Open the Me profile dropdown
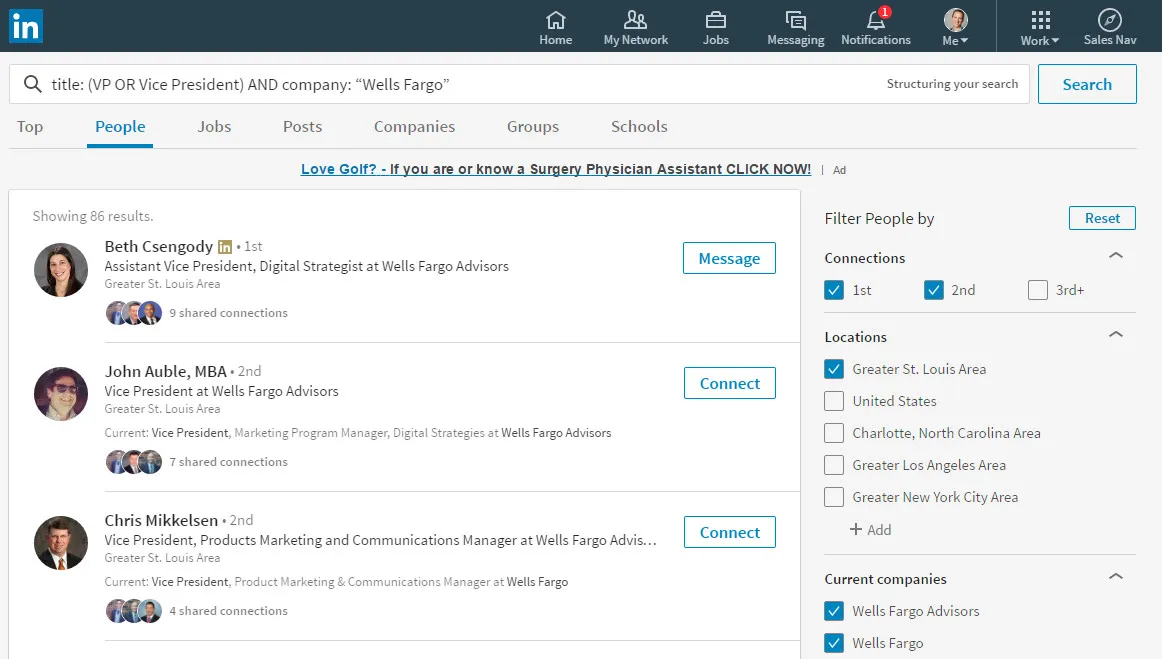 (x=955, y=26)
